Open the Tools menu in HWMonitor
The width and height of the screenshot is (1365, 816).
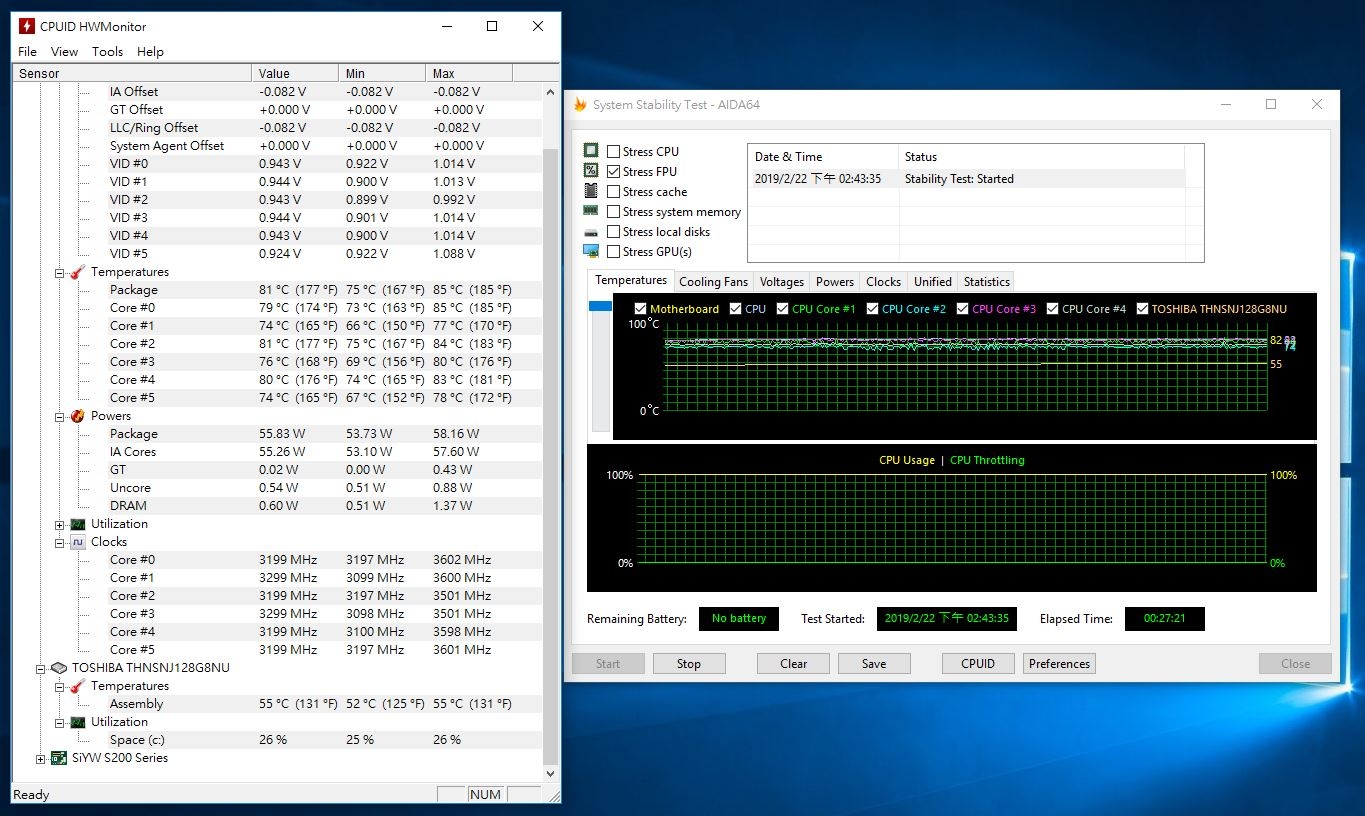click(x=107, y=52)
